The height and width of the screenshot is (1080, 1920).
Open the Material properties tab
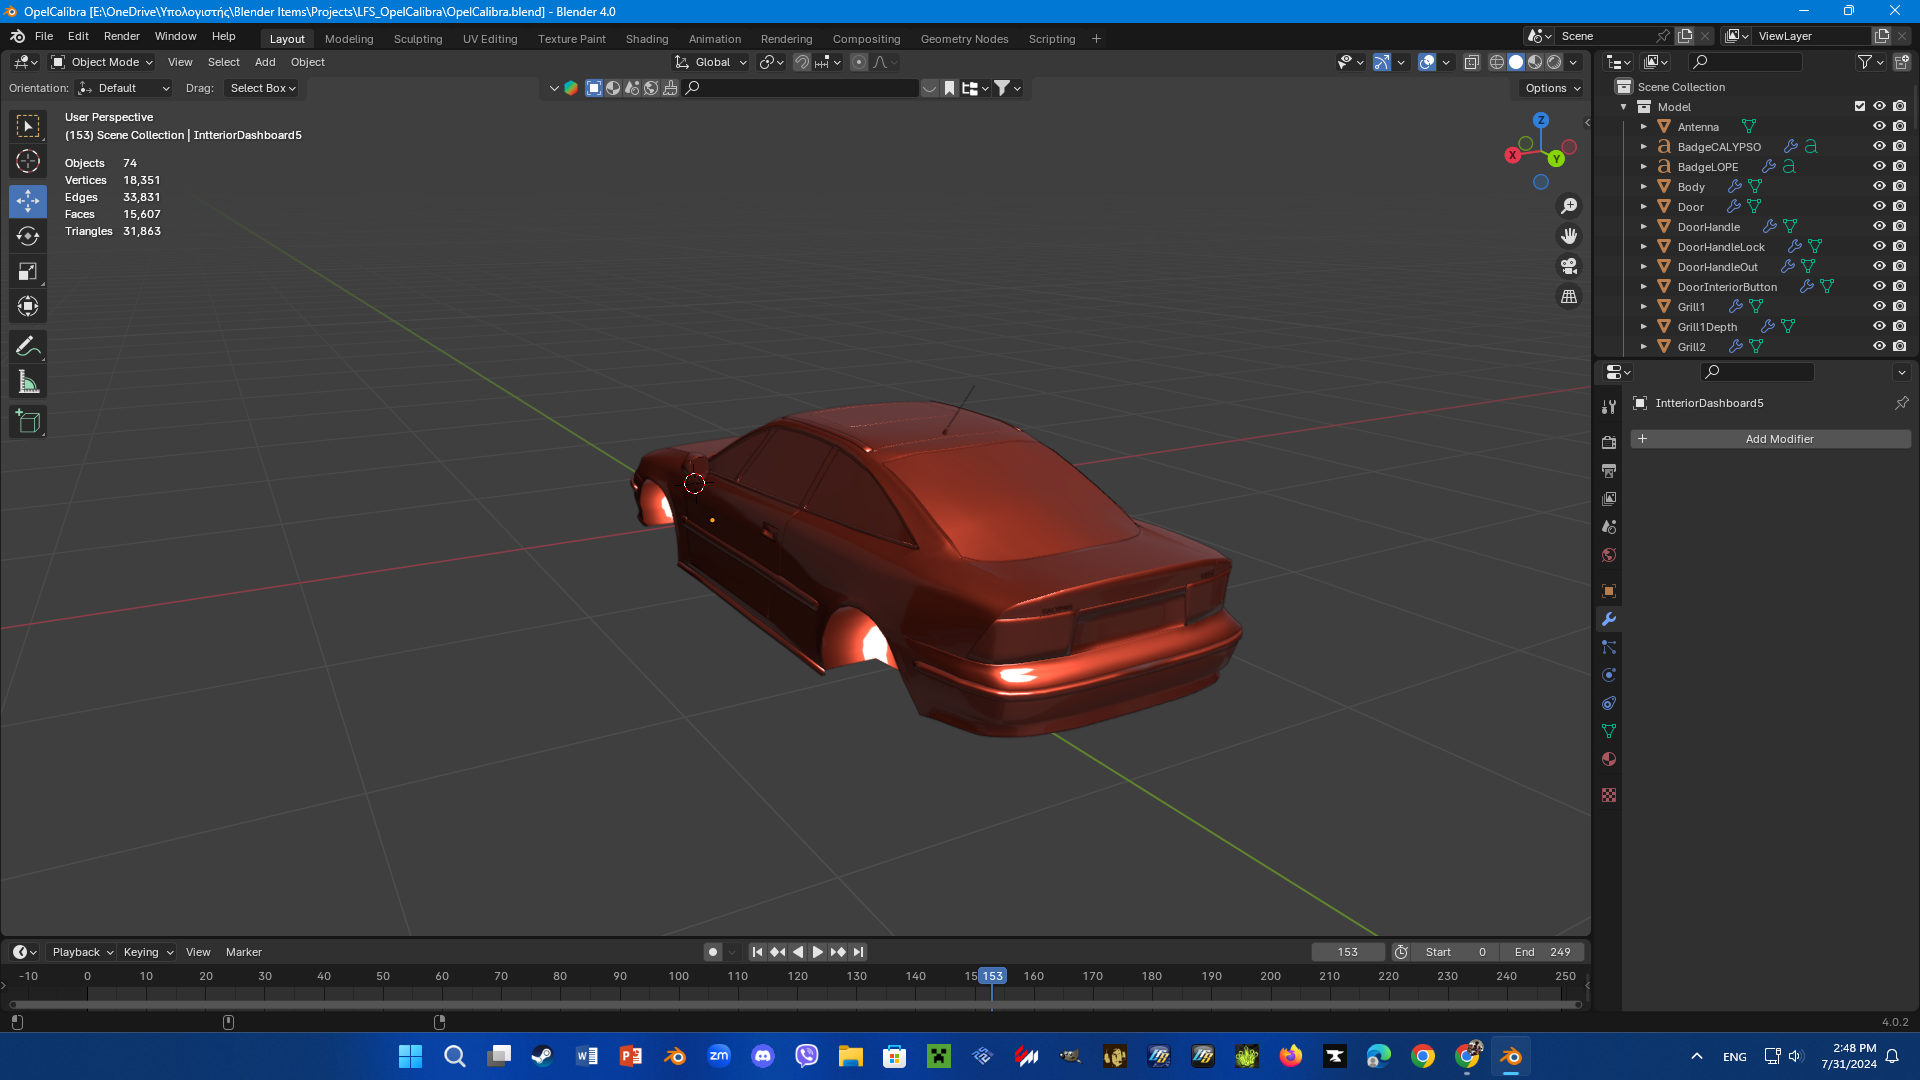tap(1609, 759)
